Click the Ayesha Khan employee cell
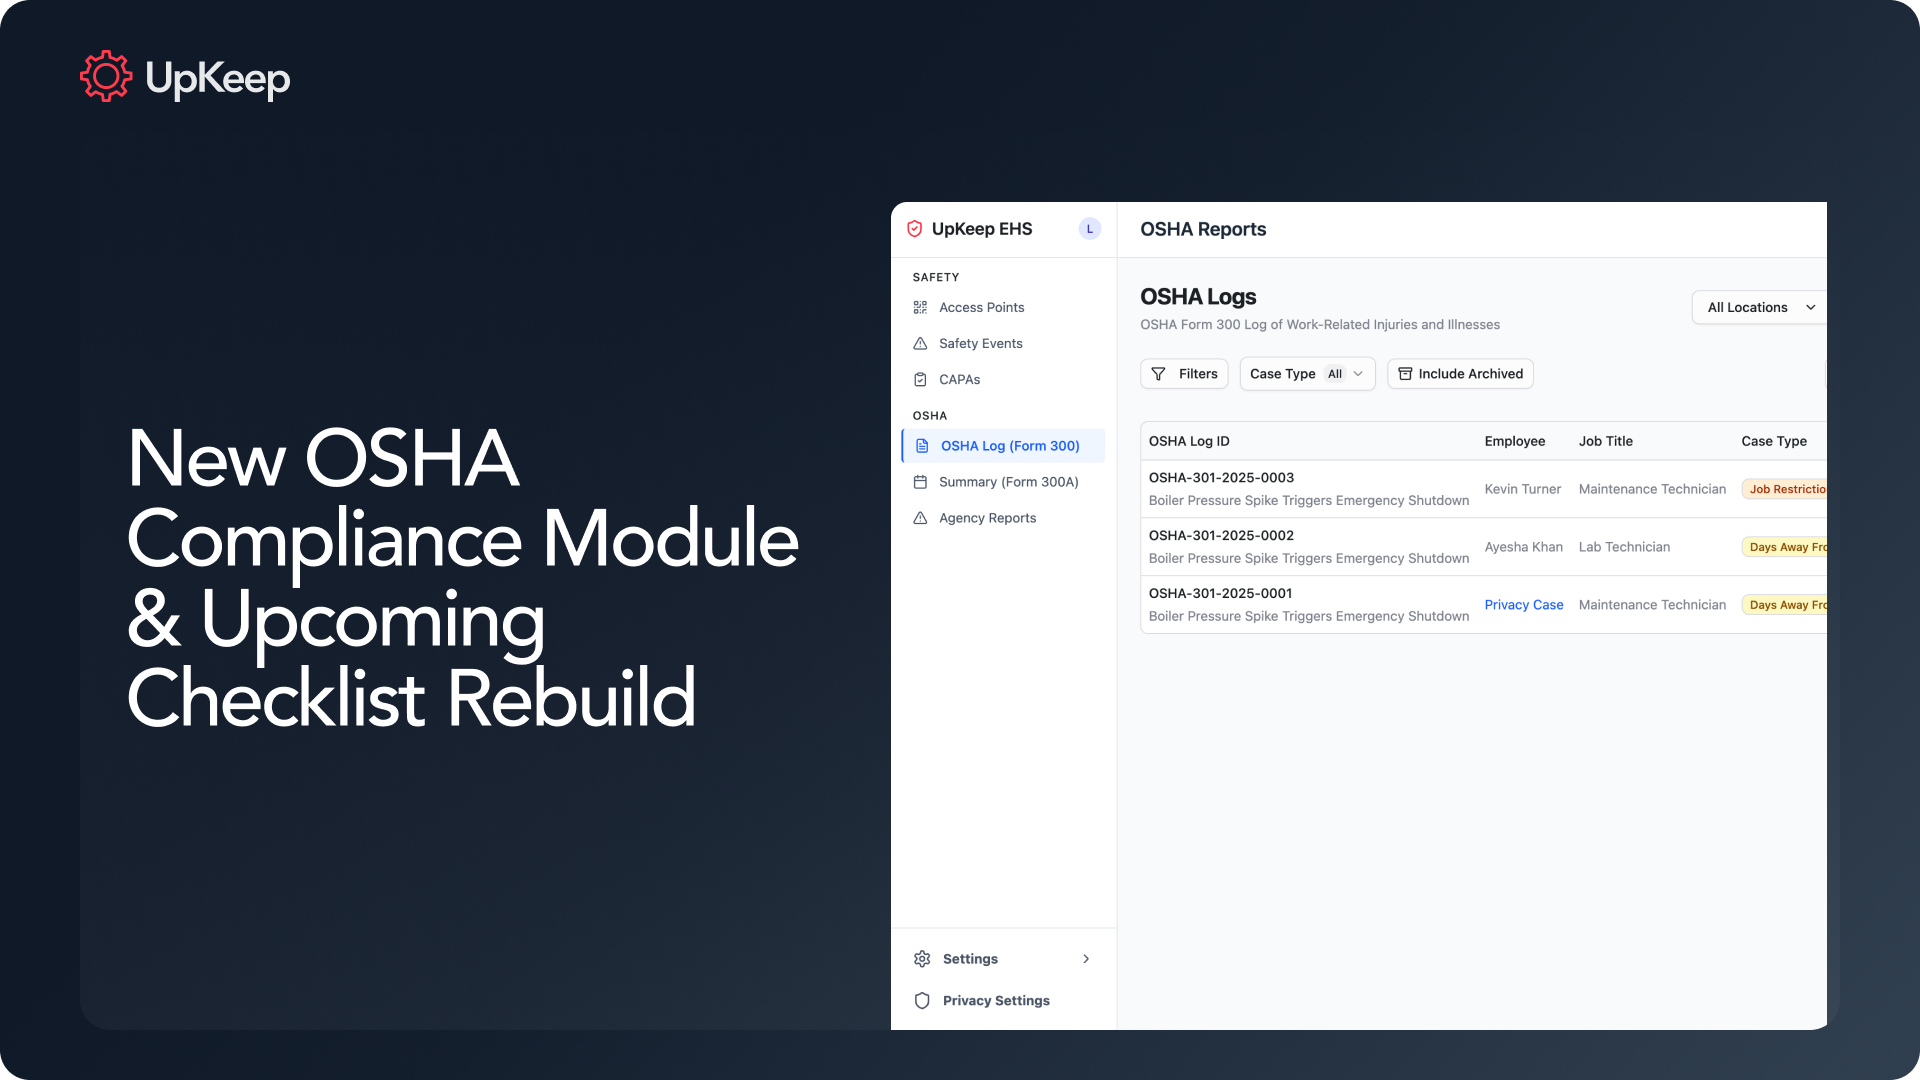 coord(1523,547)
